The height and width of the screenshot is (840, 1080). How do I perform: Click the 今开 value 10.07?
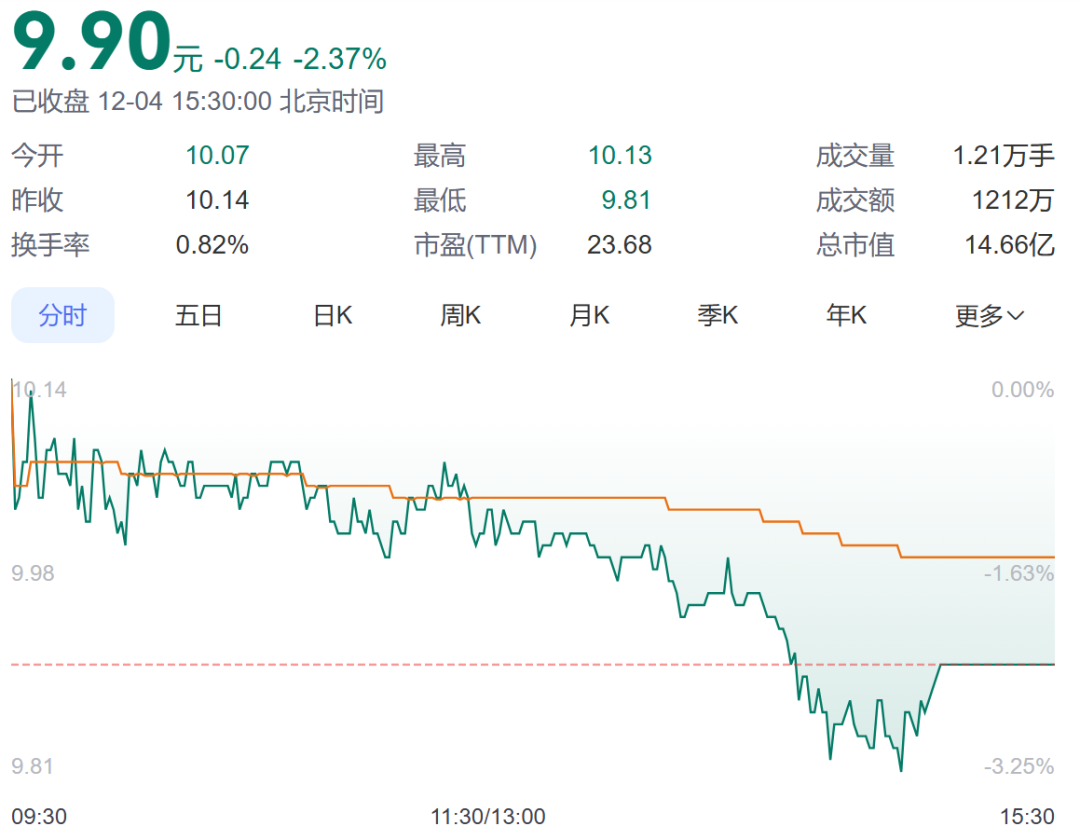pyautogui.click(x=217, y=156)
